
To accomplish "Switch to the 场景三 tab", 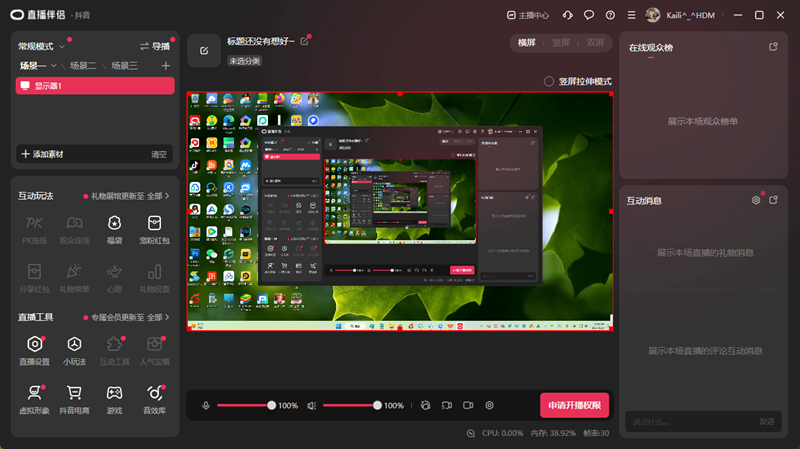I will (124, 66).
